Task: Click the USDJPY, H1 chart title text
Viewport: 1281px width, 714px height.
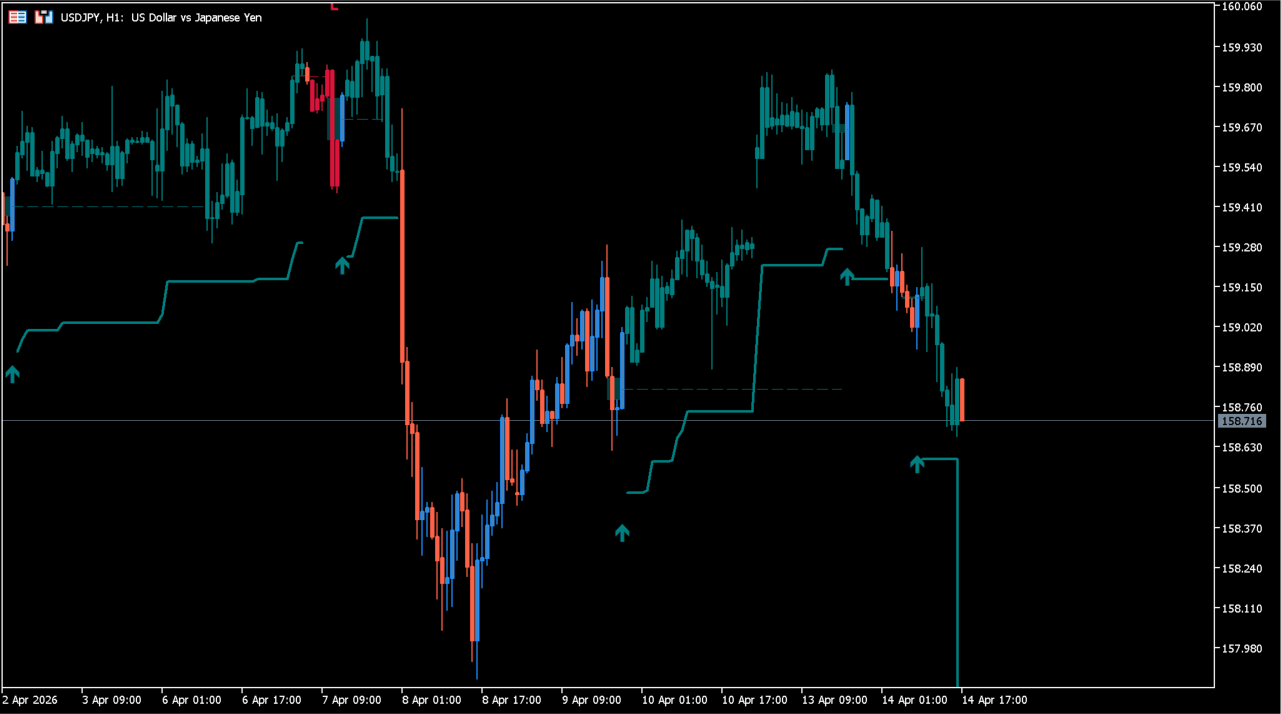Action: (161, 17)
